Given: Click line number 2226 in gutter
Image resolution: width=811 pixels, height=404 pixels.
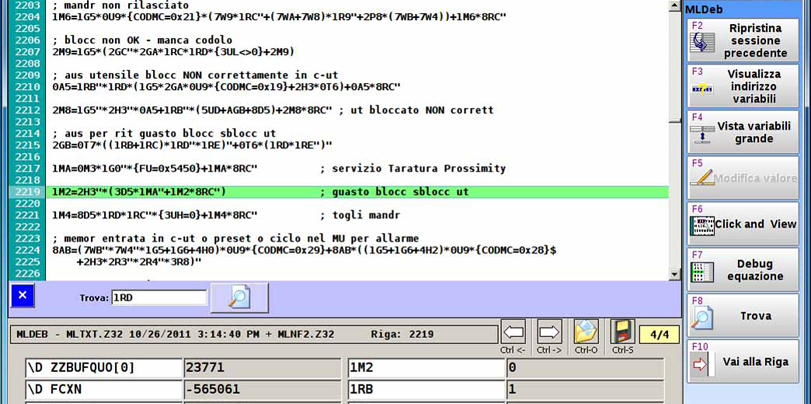Looking at the screenshot, I should pos(28,273).
